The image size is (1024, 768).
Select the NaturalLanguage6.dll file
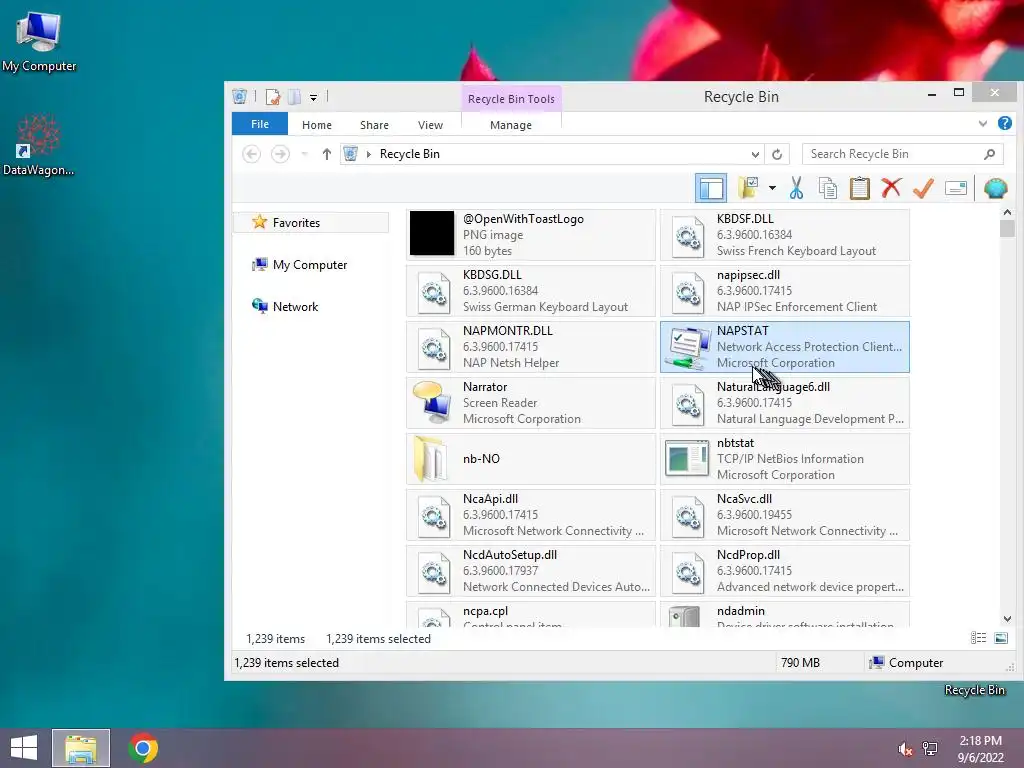coord(784,403)
